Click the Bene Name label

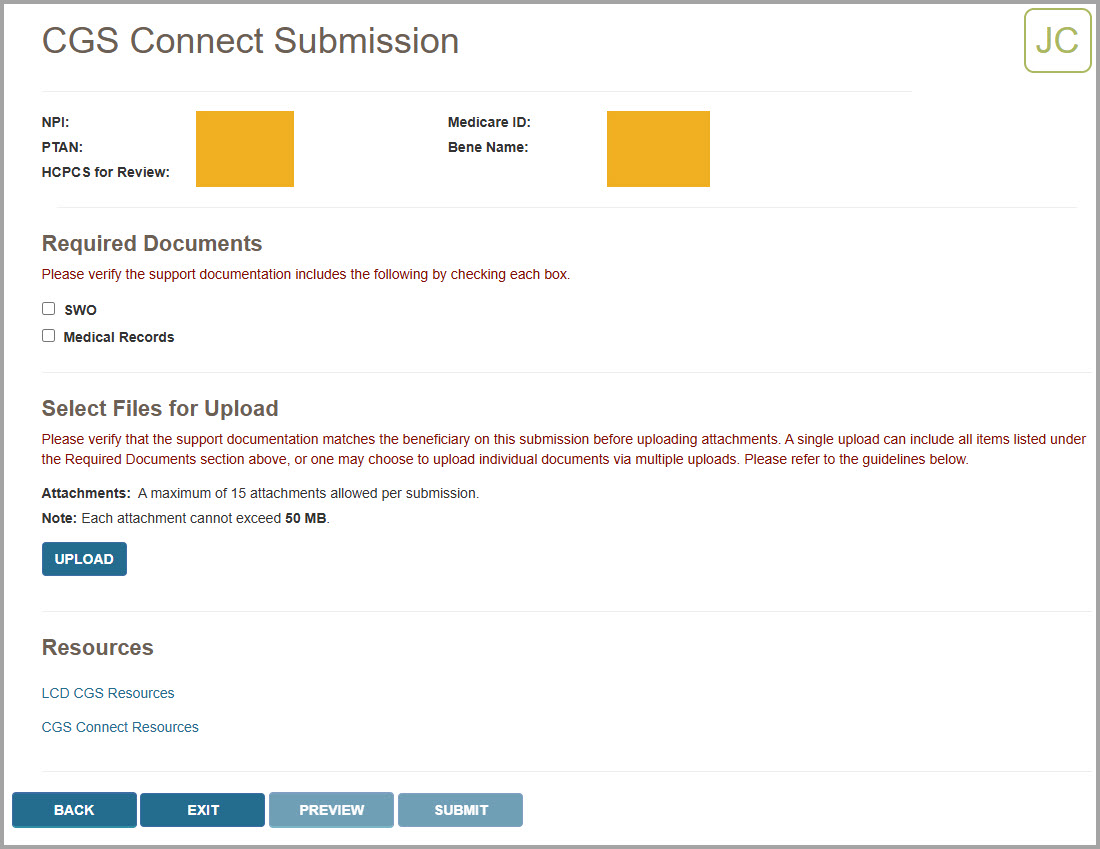pyautogui.click(x=488, y=147)
